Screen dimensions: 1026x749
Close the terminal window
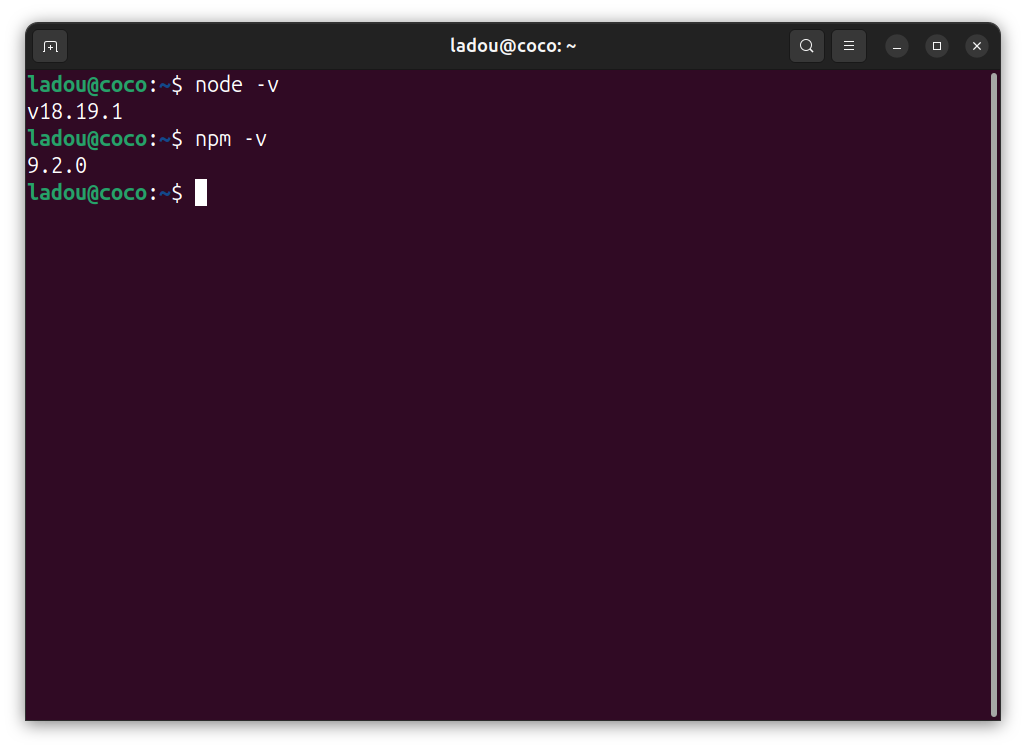976,46
